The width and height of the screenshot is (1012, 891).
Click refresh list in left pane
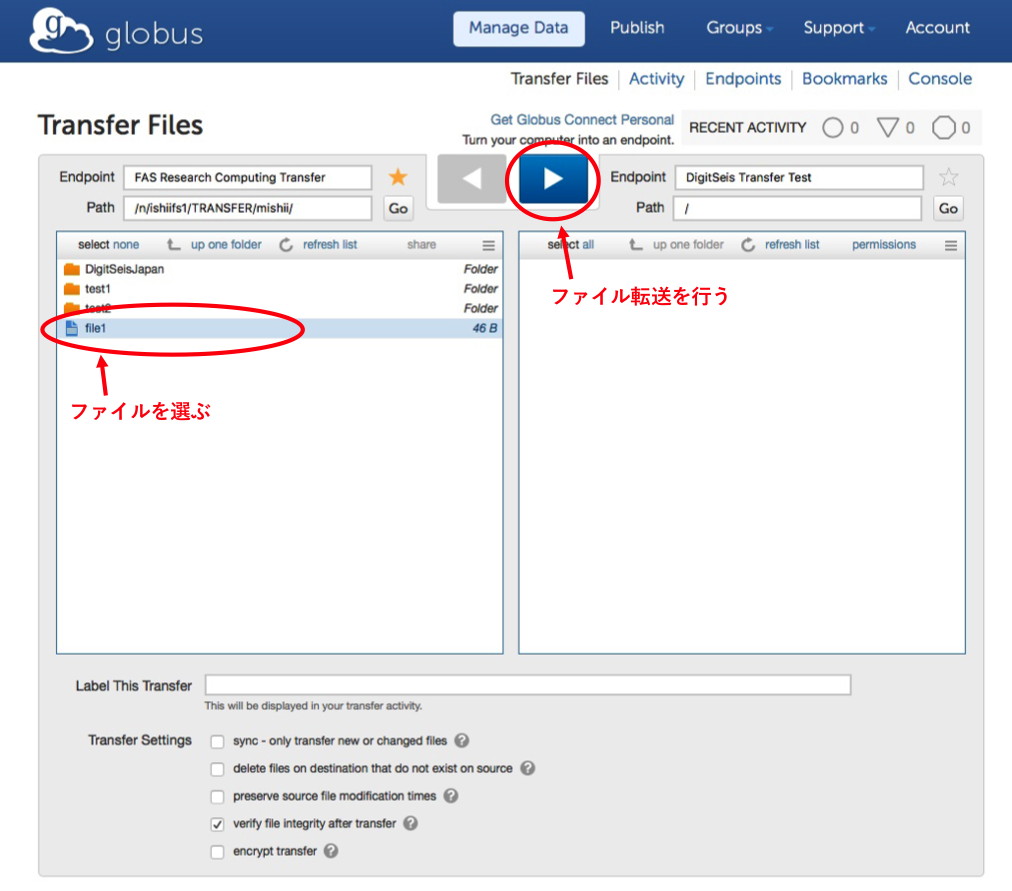330,245
